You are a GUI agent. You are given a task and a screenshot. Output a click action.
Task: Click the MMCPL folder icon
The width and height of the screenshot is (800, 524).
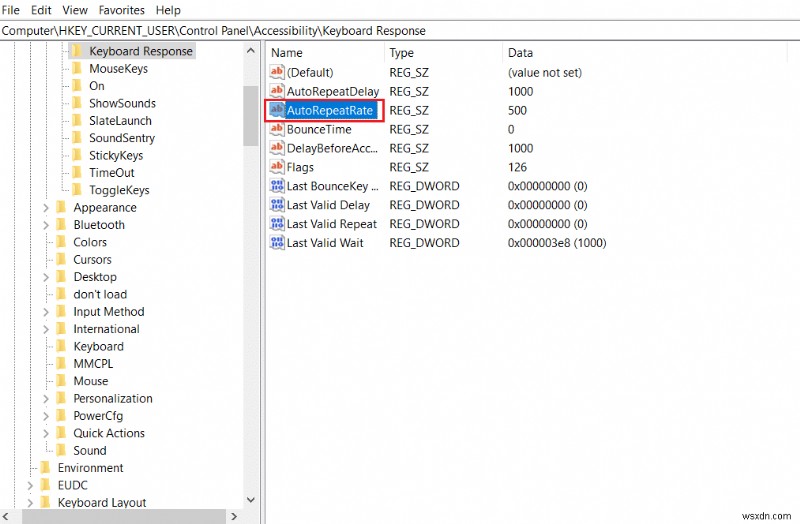61,363
